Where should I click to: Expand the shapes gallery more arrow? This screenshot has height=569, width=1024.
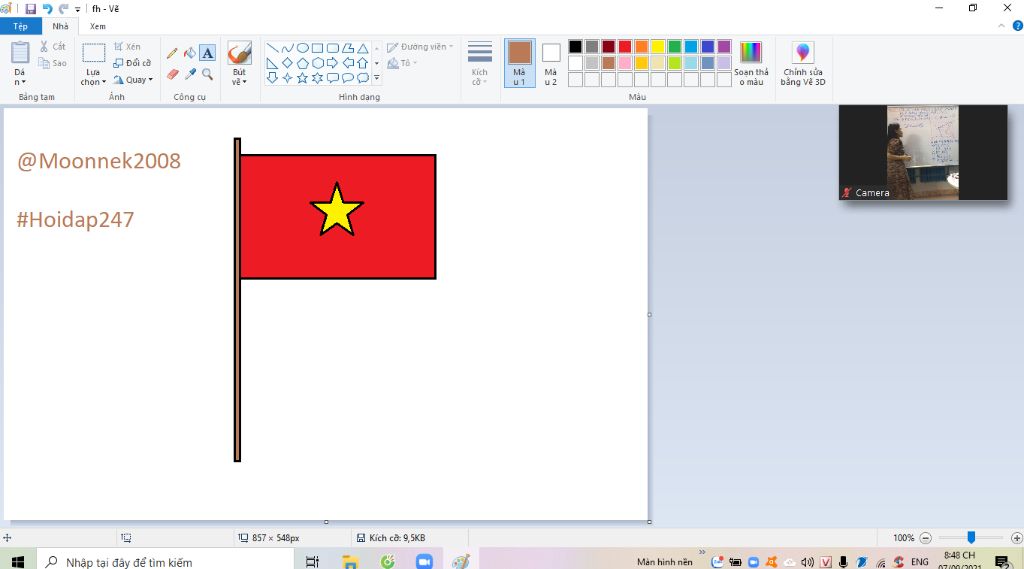(x=377, y=78)
